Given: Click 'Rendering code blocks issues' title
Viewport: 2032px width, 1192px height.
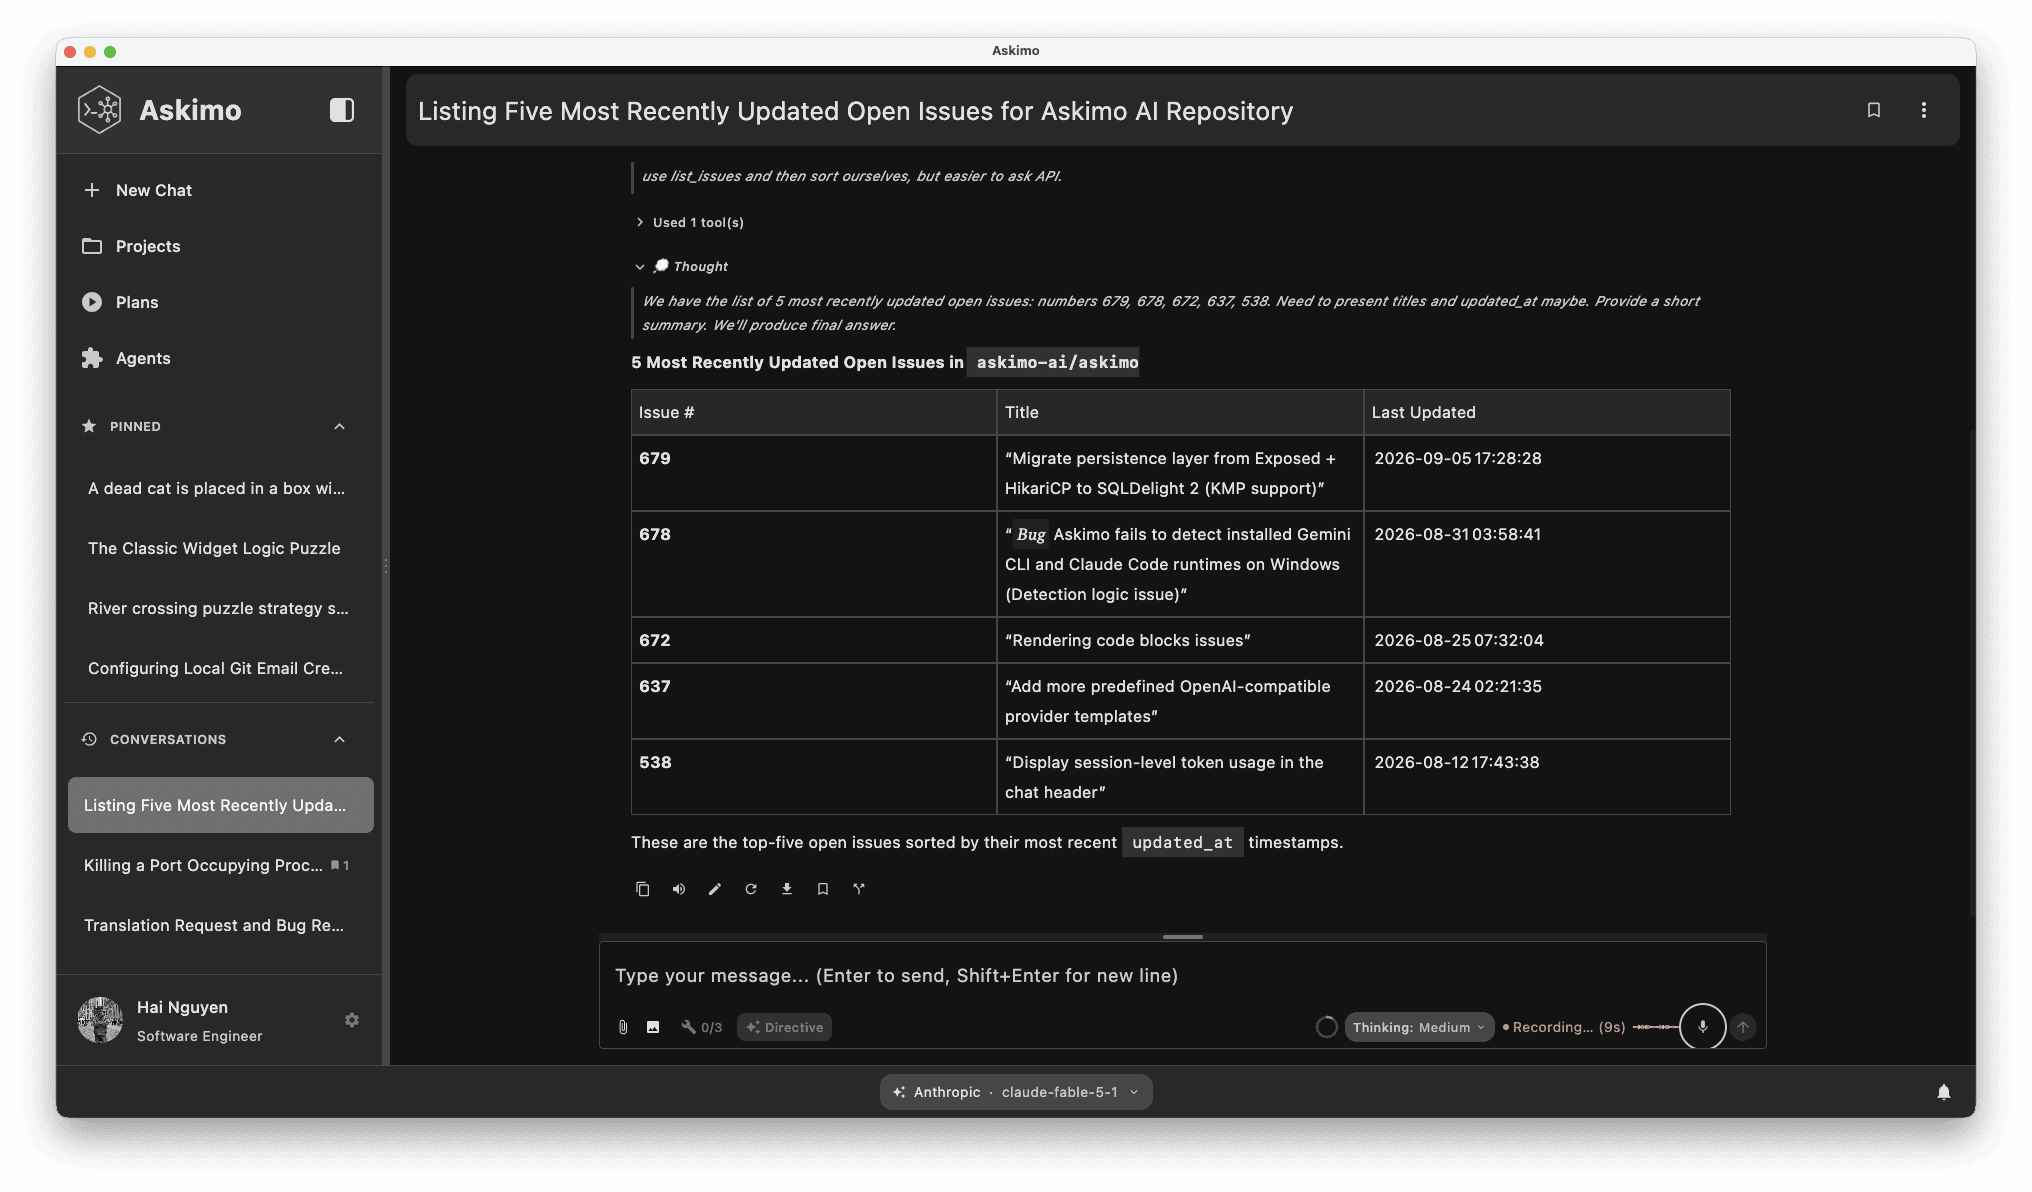Looking at the screenshot, I should click(x=1127, y=640).
